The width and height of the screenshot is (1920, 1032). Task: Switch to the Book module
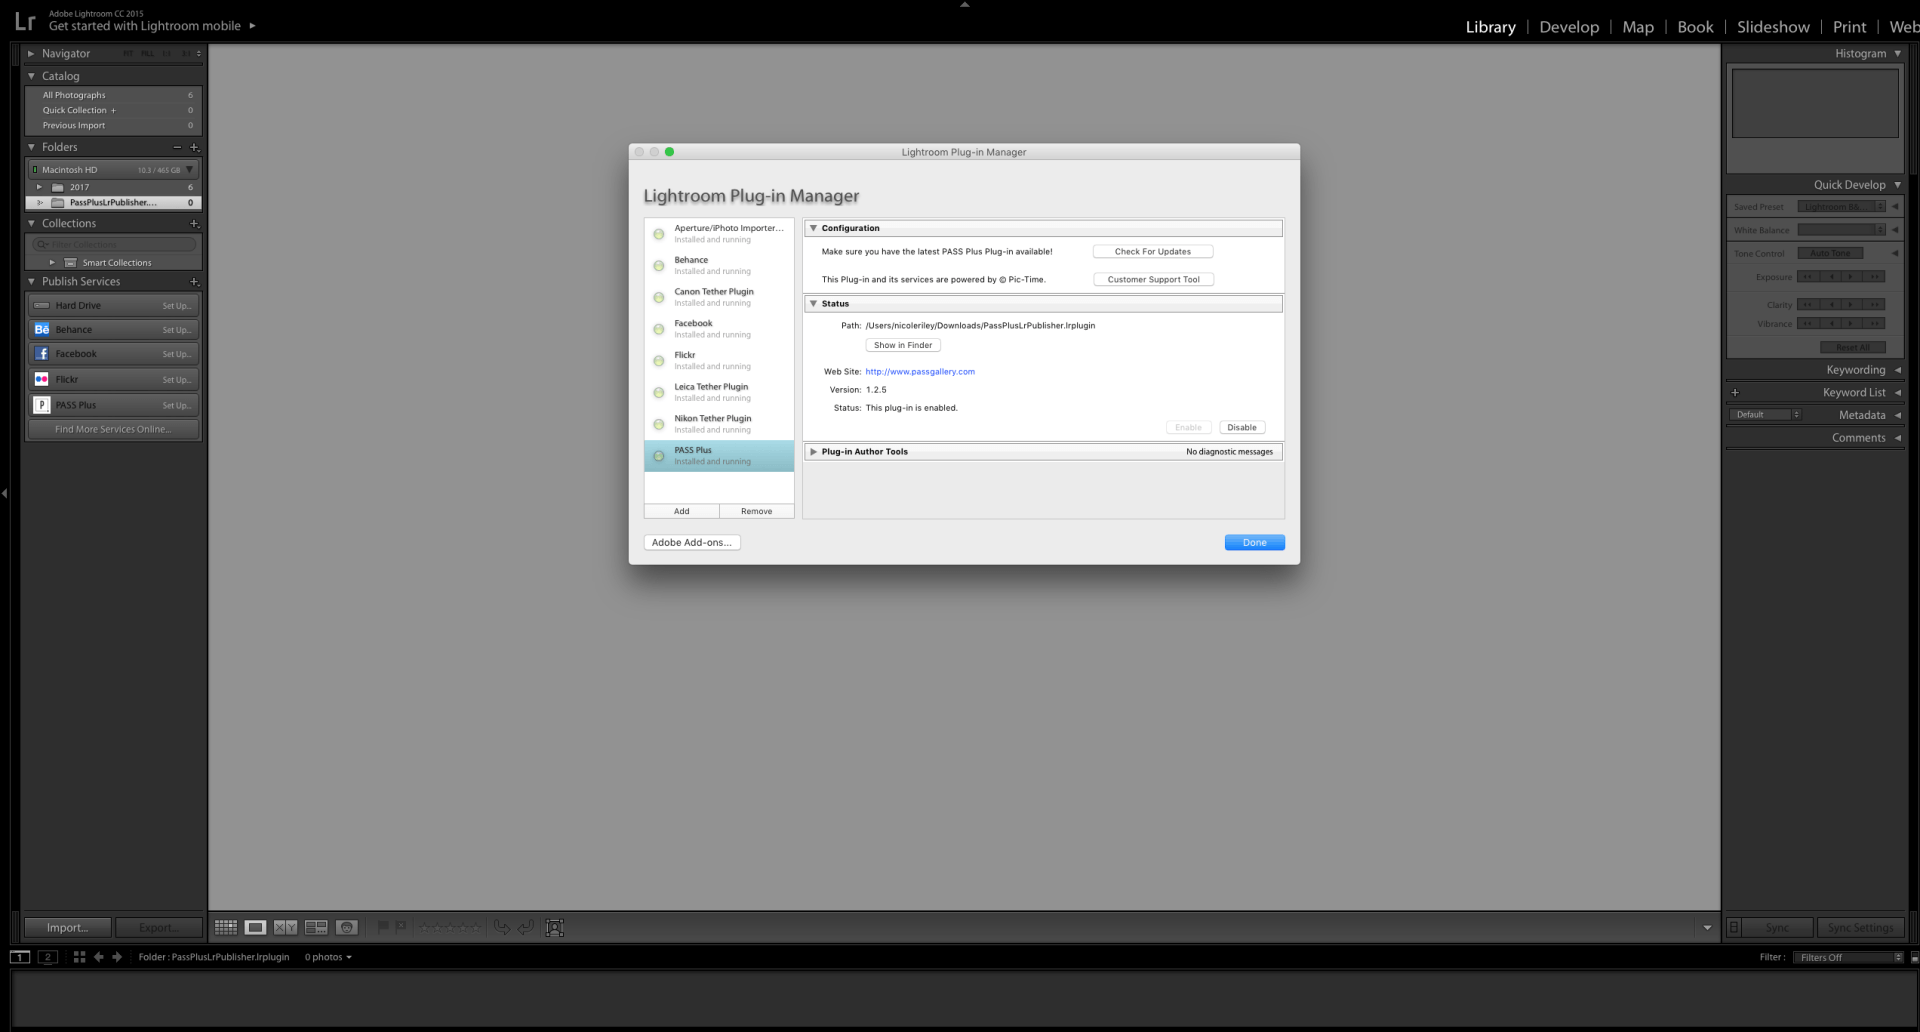(x=1695, y=27)
